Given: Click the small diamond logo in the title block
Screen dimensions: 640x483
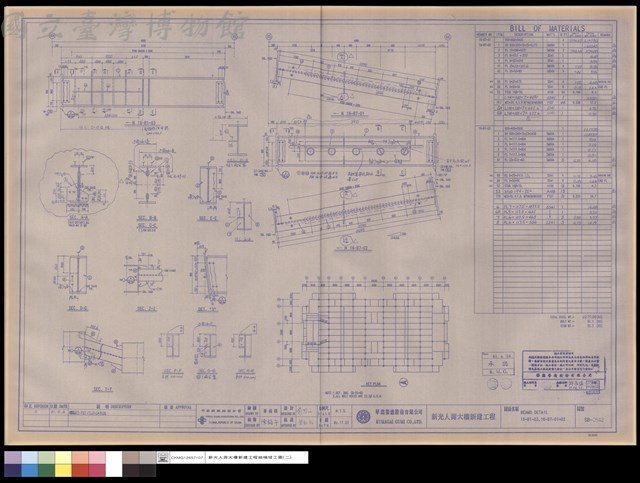Looking at the screenshot, I should (x=202, y=421).
